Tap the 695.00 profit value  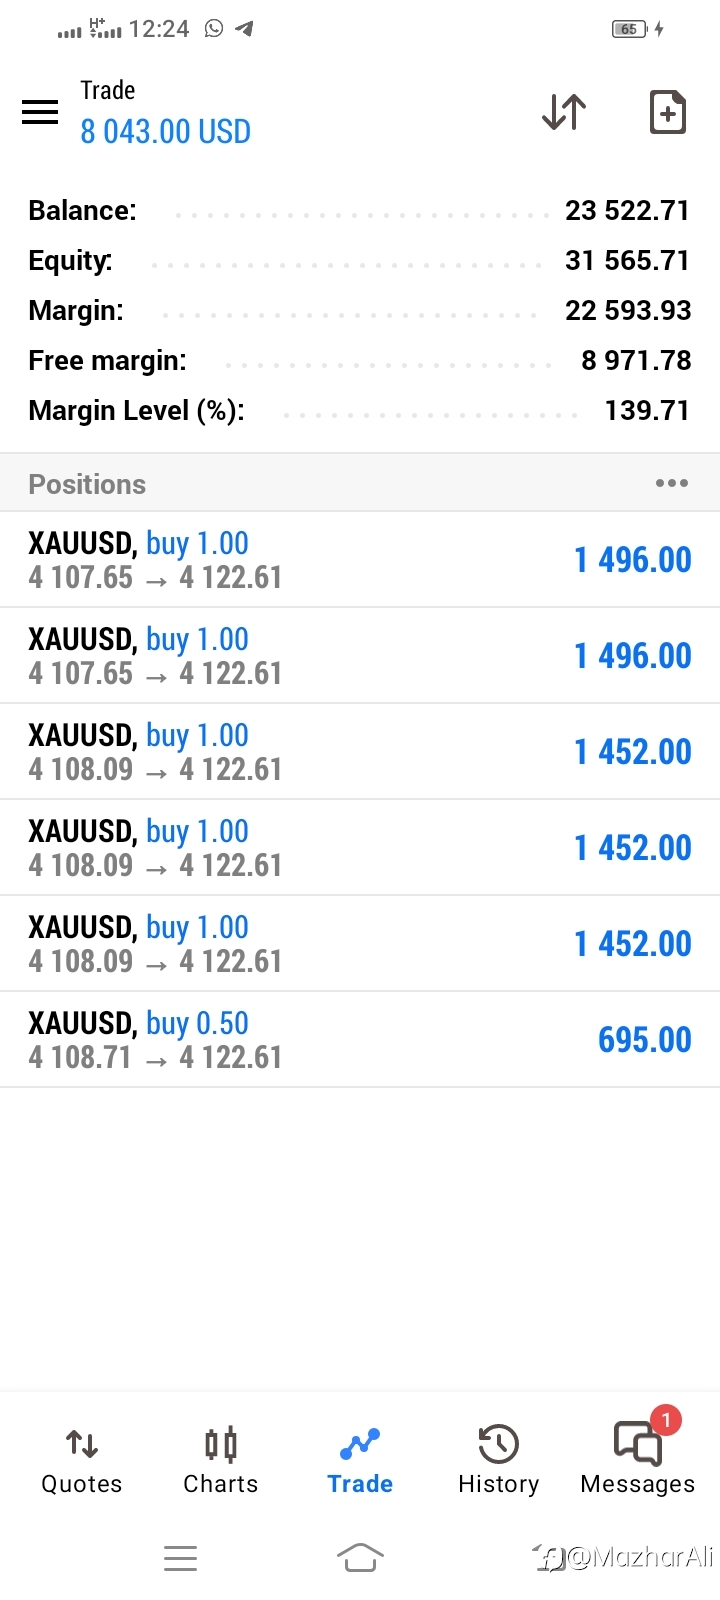point(644,1040)
